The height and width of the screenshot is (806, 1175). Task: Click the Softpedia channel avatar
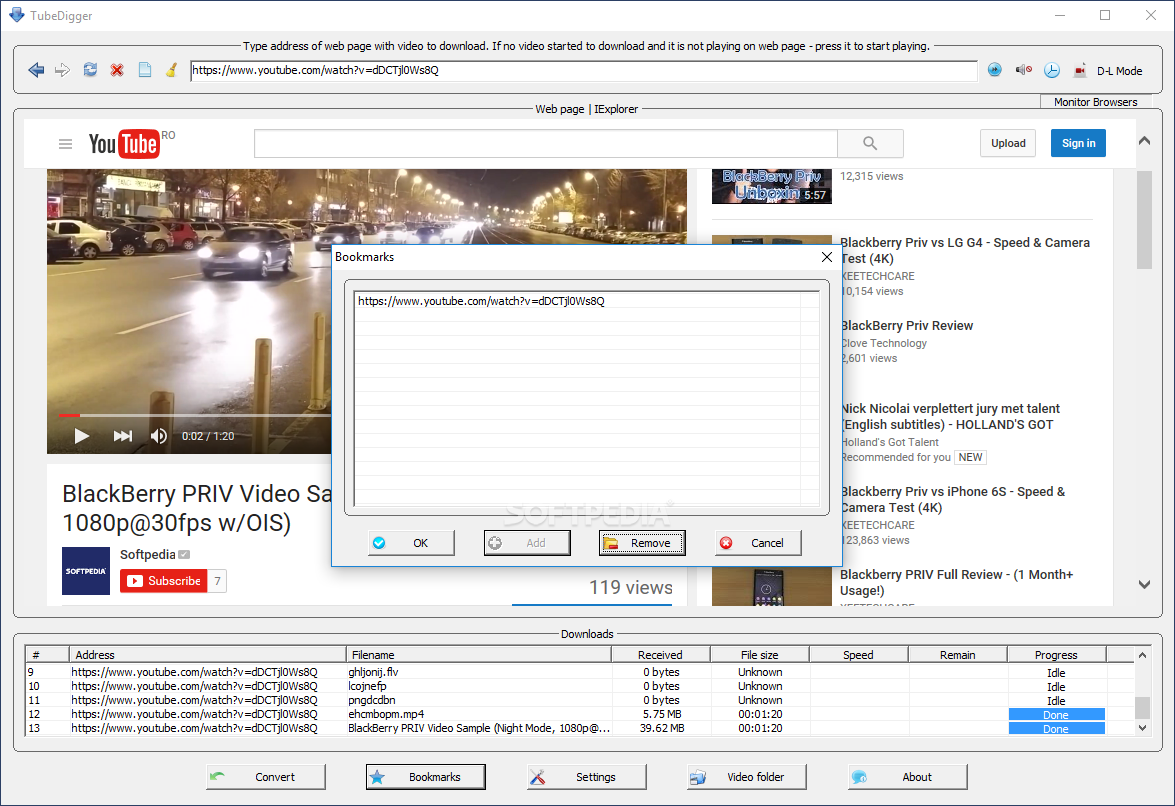(86, 571)
